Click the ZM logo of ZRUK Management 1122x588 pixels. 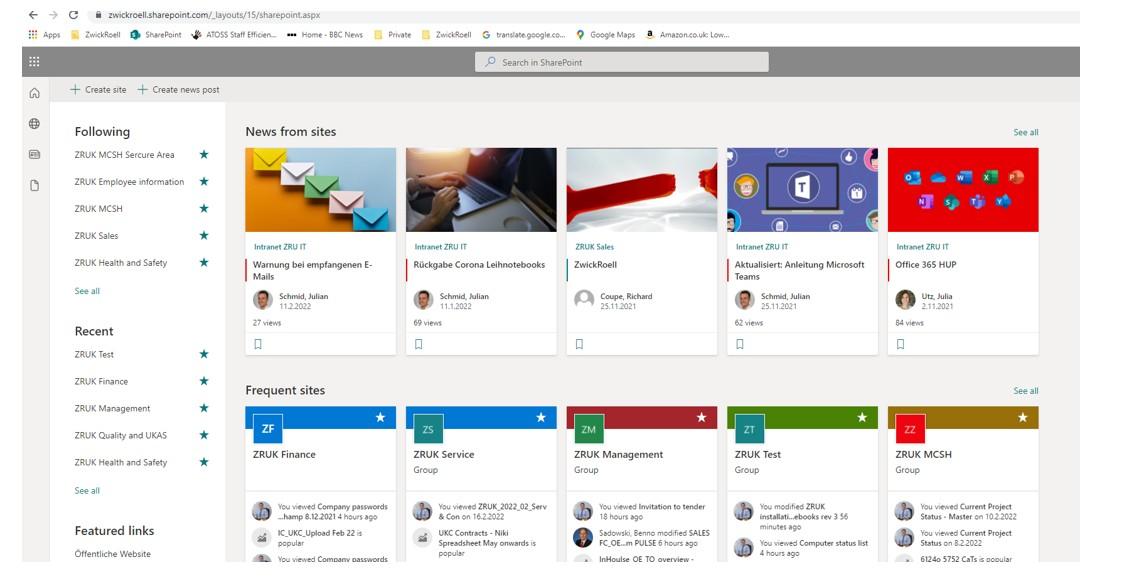pyautogui.click(x=589, y=428)
